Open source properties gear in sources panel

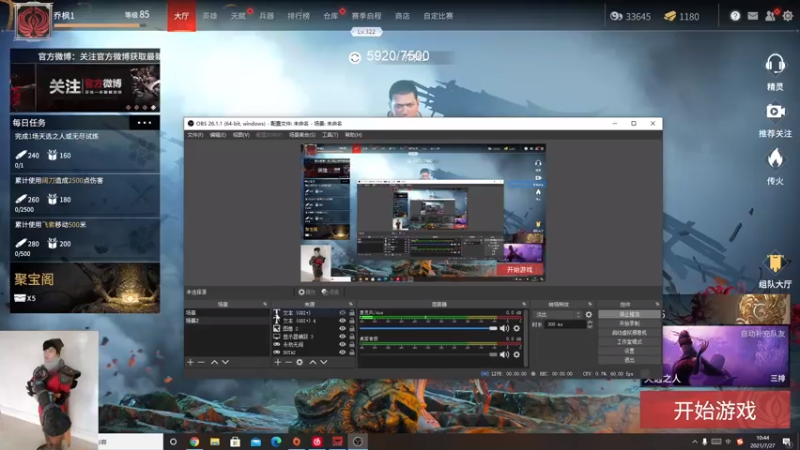299,362
